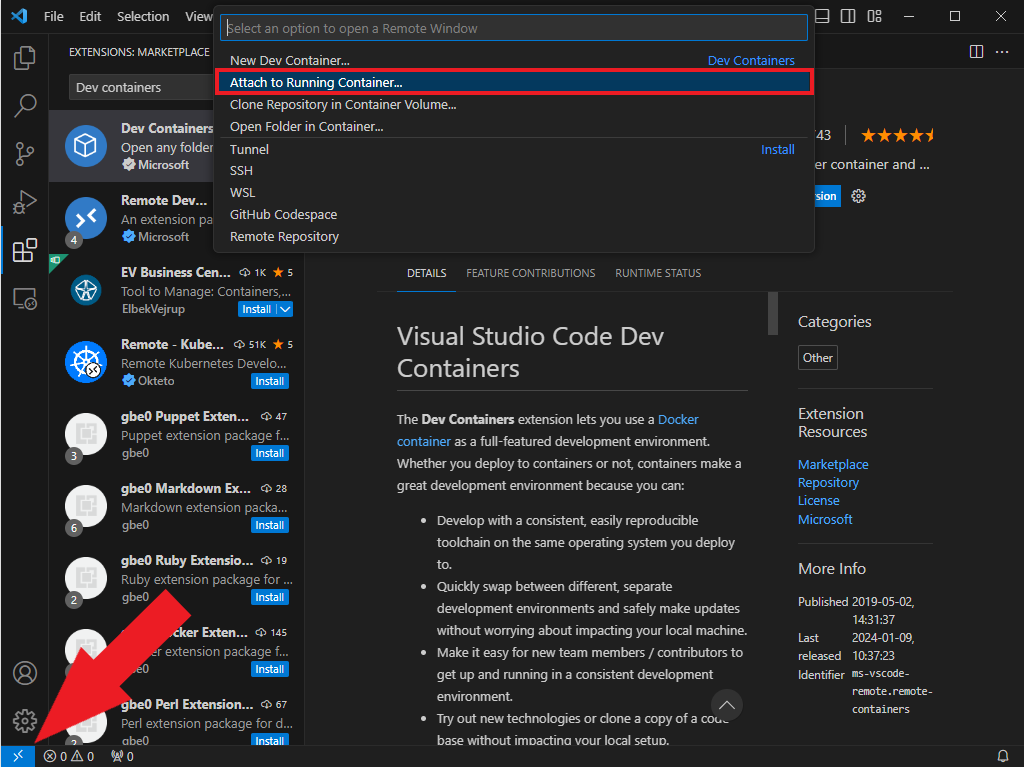Select Attach to Running Container option
Viewport: 1024px width, 767px height.
tap(514, 82)
